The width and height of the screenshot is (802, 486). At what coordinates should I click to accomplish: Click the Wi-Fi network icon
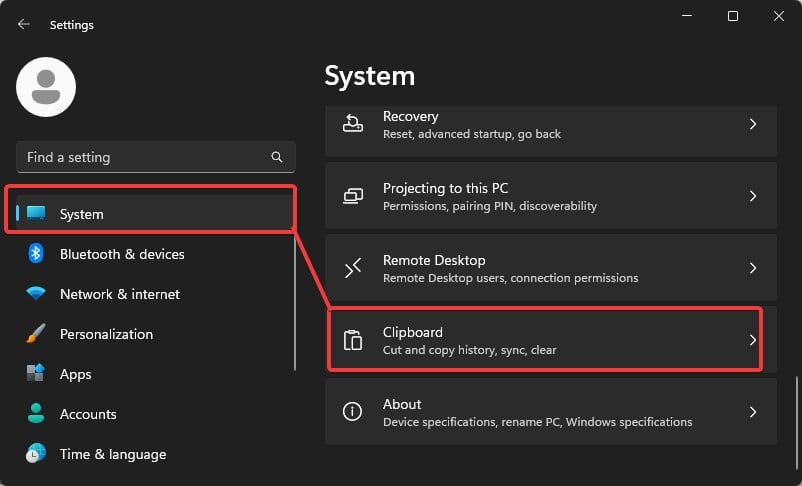point(36,294)
